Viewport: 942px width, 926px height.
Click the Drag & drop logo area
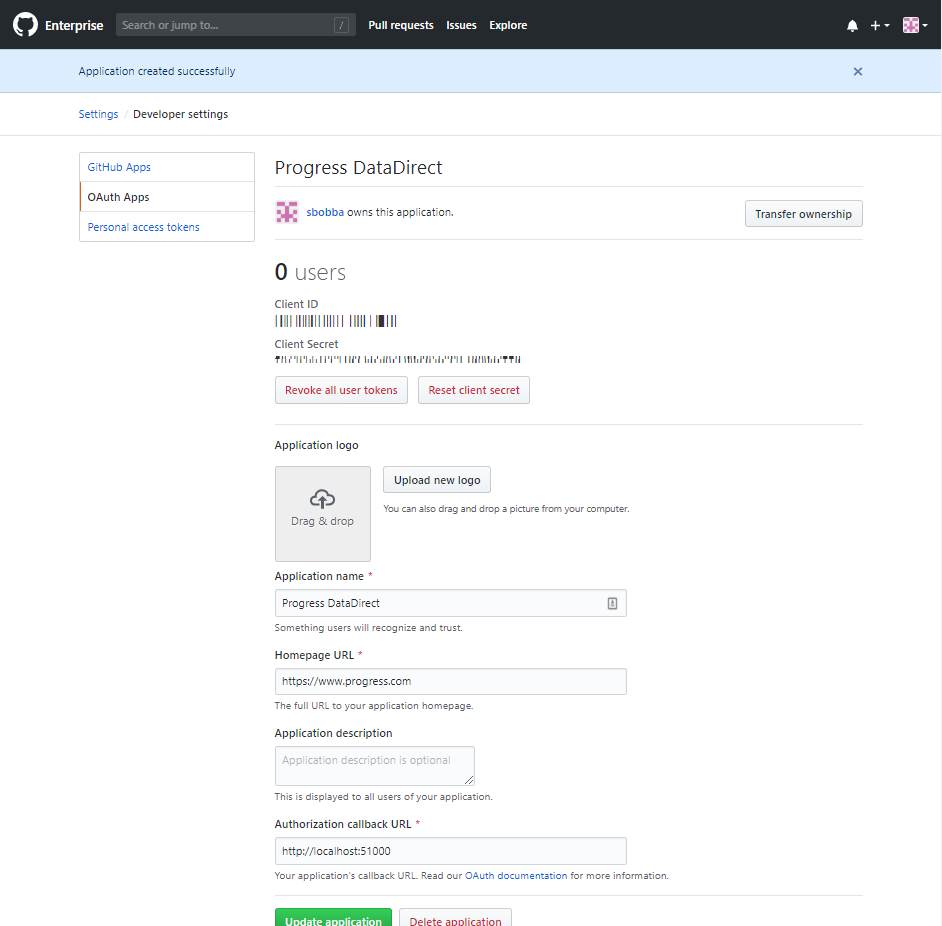pyautogui.click(x=323, y=514)
